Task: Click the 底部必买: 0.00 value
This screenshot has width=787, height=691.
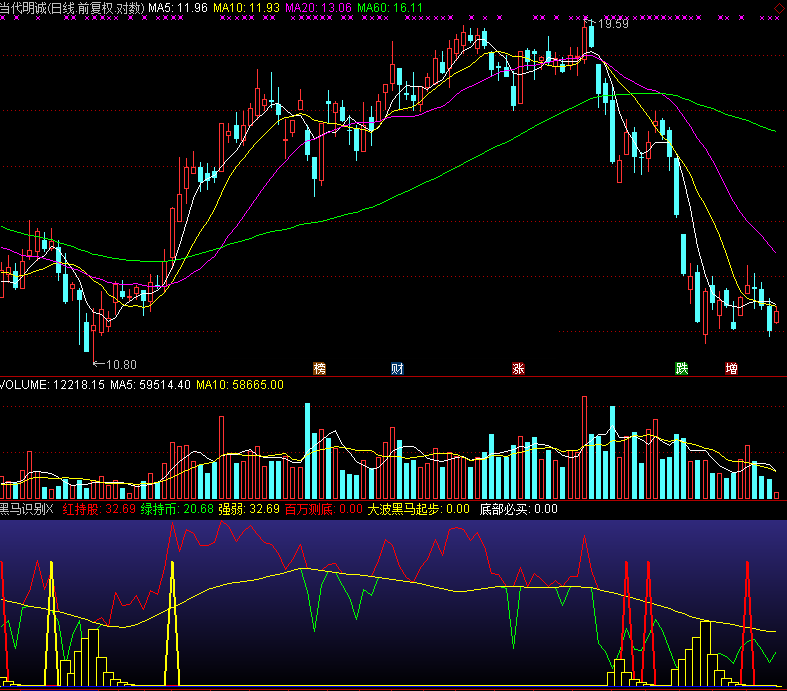Action: (518, 509)
